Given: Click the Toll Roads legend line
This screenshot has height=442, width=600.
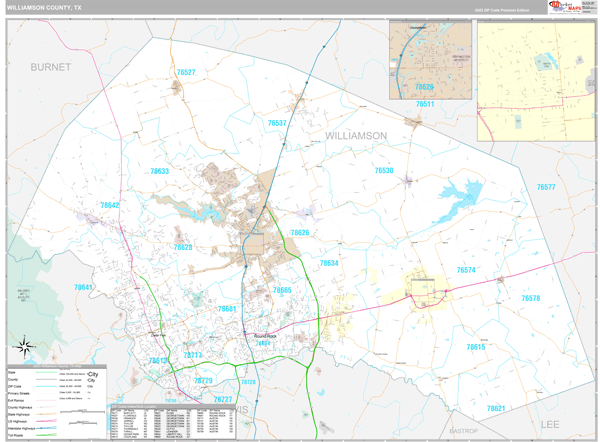Looking at the screenshot, I should coord(46,435).
